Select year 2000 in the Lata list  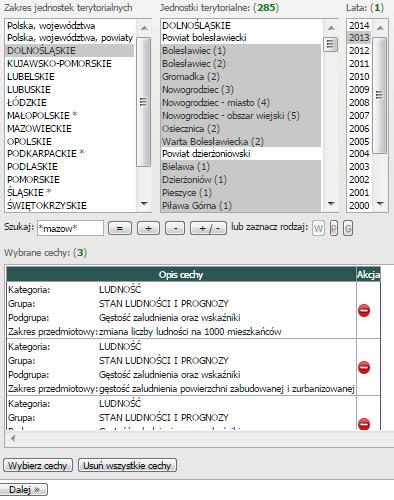[359, 206]
